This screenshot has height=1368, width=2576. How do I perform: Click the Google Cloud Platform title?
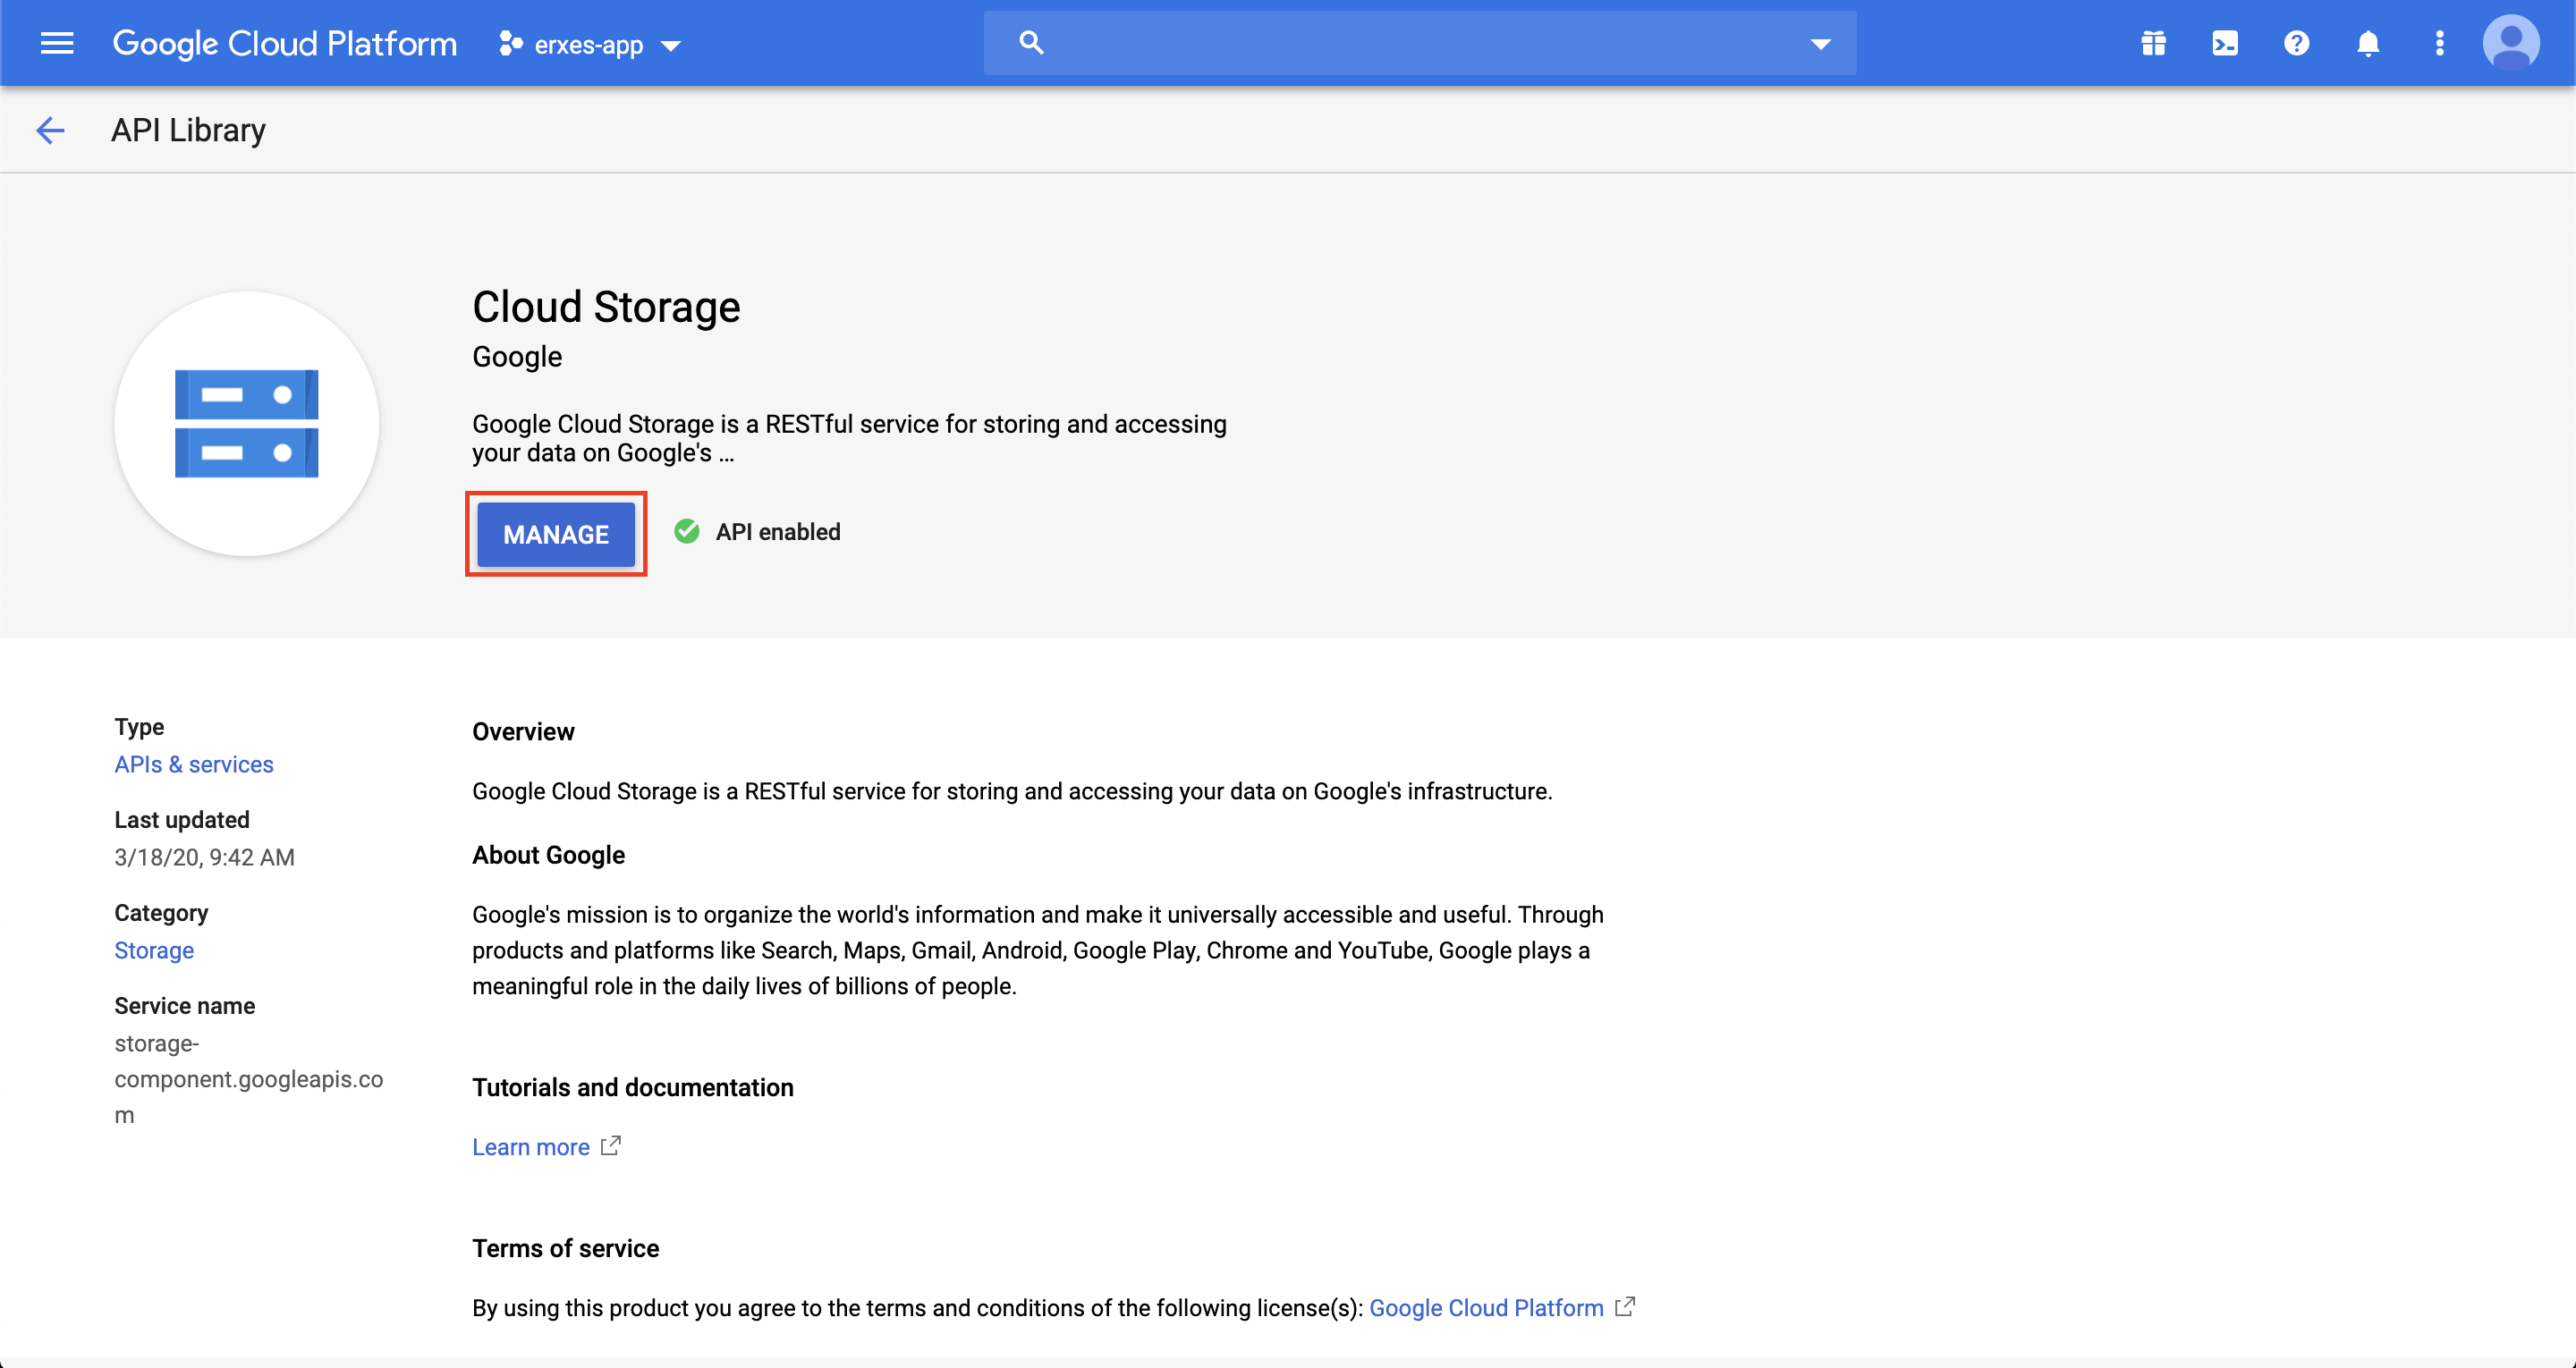tap(285, 43)
